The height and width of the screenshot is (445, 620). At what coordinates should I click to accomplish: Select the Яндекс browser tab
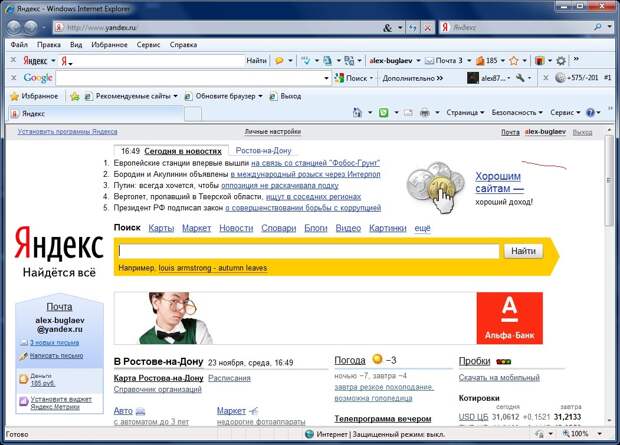96,114
